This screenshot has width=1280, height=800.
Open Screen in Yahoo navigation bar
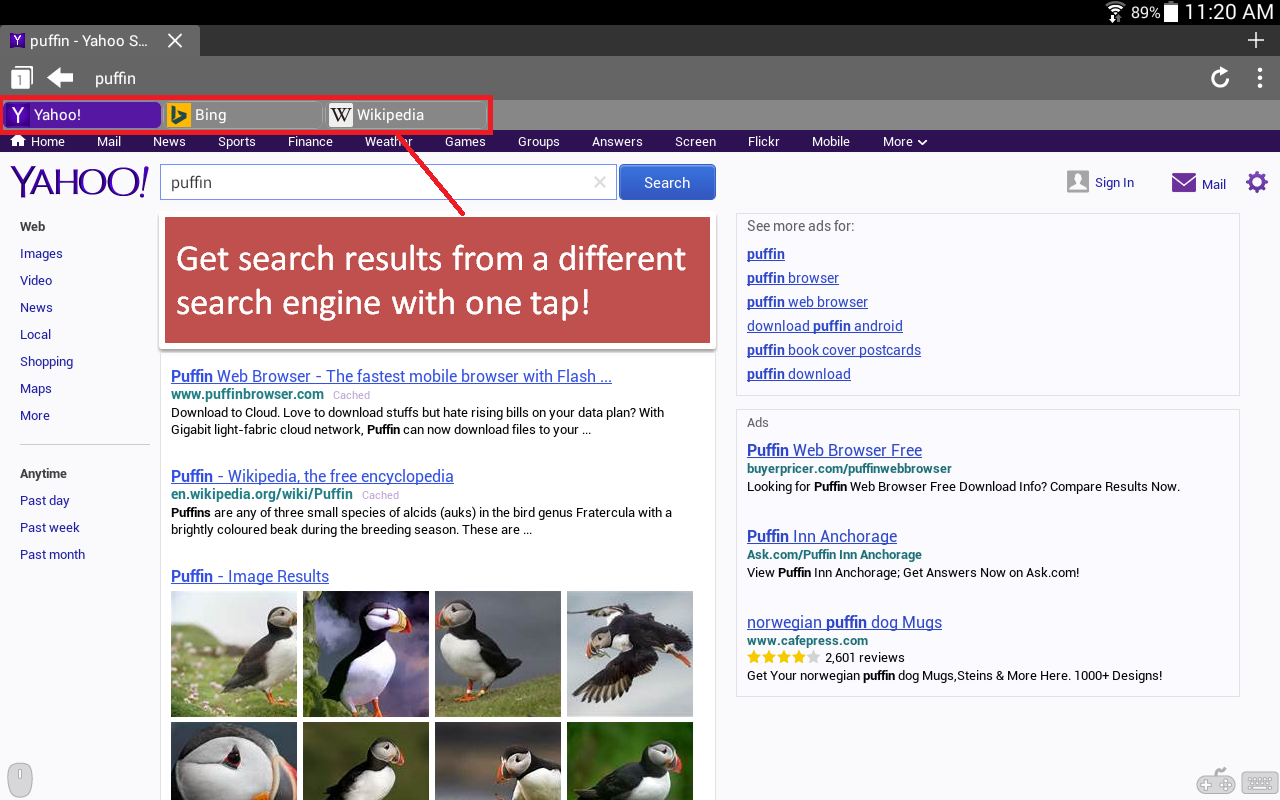695,142
